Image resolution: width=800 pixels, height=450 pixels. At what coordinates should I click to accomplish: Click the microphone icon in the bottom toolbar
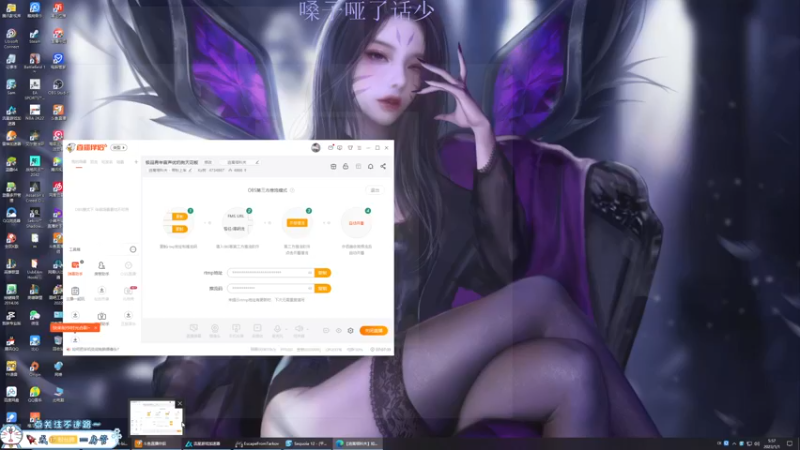point(277,330)
